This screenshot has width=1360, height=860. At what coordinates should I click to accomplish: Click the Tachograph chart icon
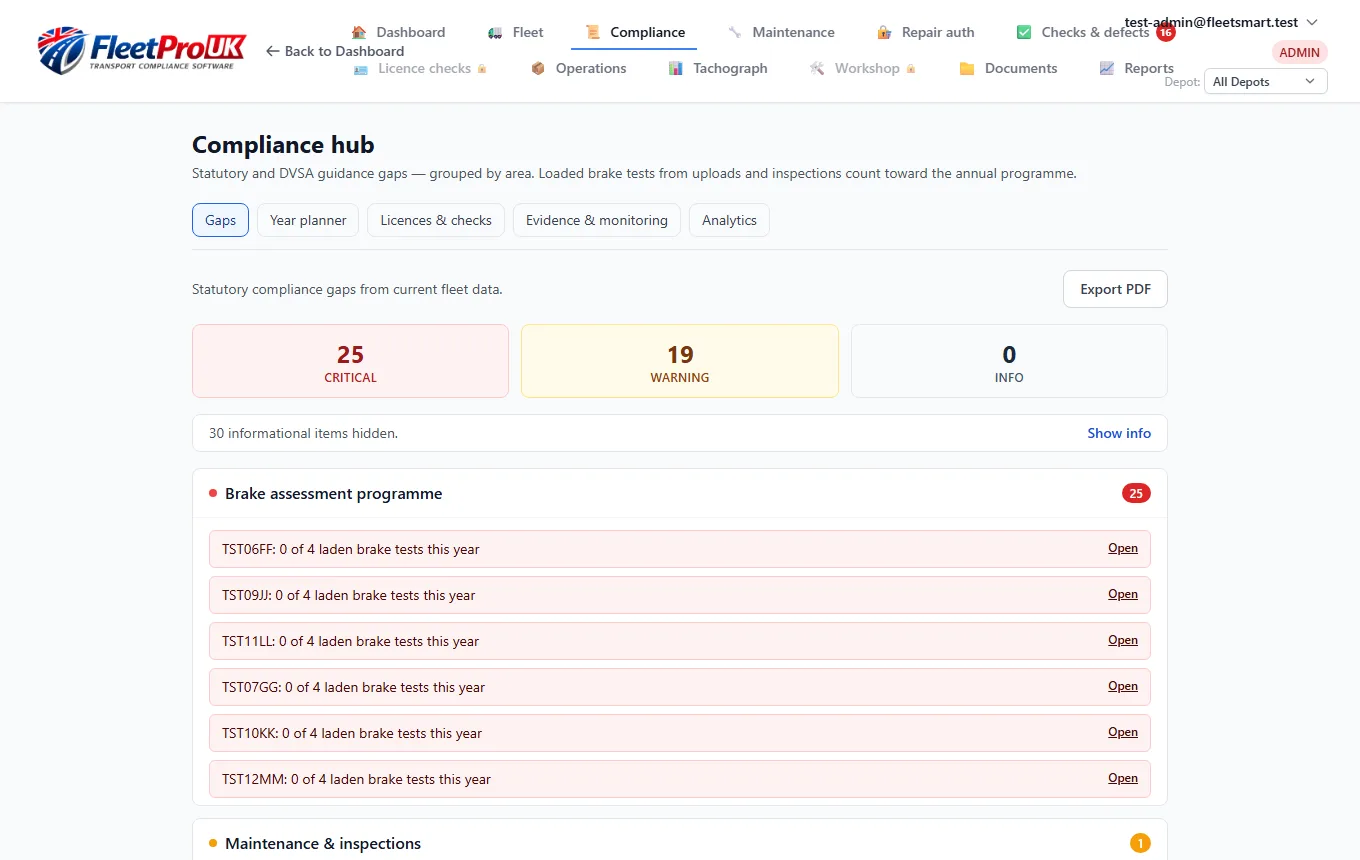tap(676, 68)
